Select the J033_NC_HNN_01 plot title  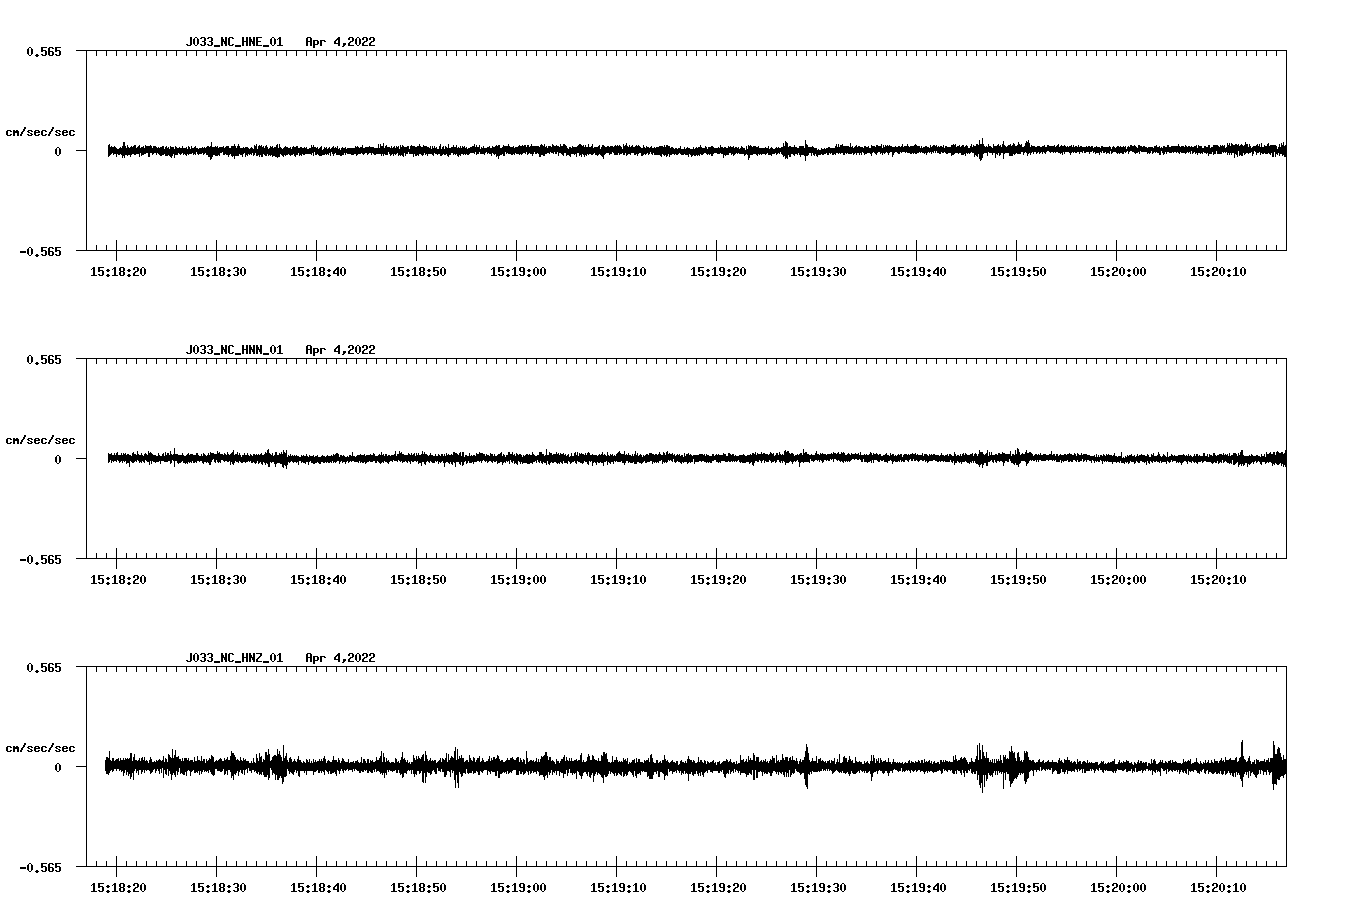point(234,350)
